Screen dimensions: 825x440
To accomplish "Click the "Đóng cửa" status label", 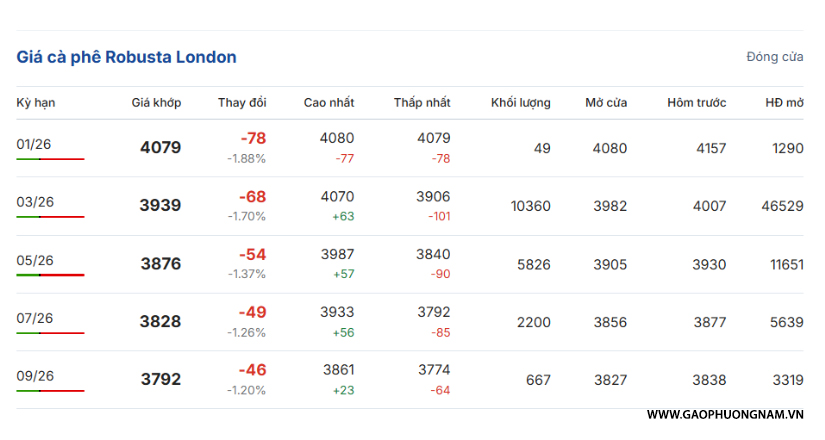I will tap(774, 57).
